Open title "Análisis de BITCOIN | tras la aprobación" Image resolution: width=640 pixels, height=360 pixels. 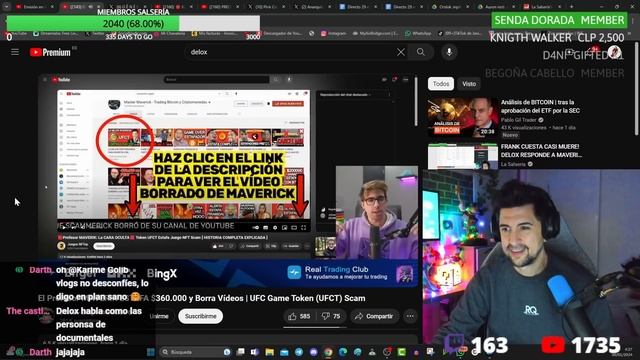pos(540,106)
